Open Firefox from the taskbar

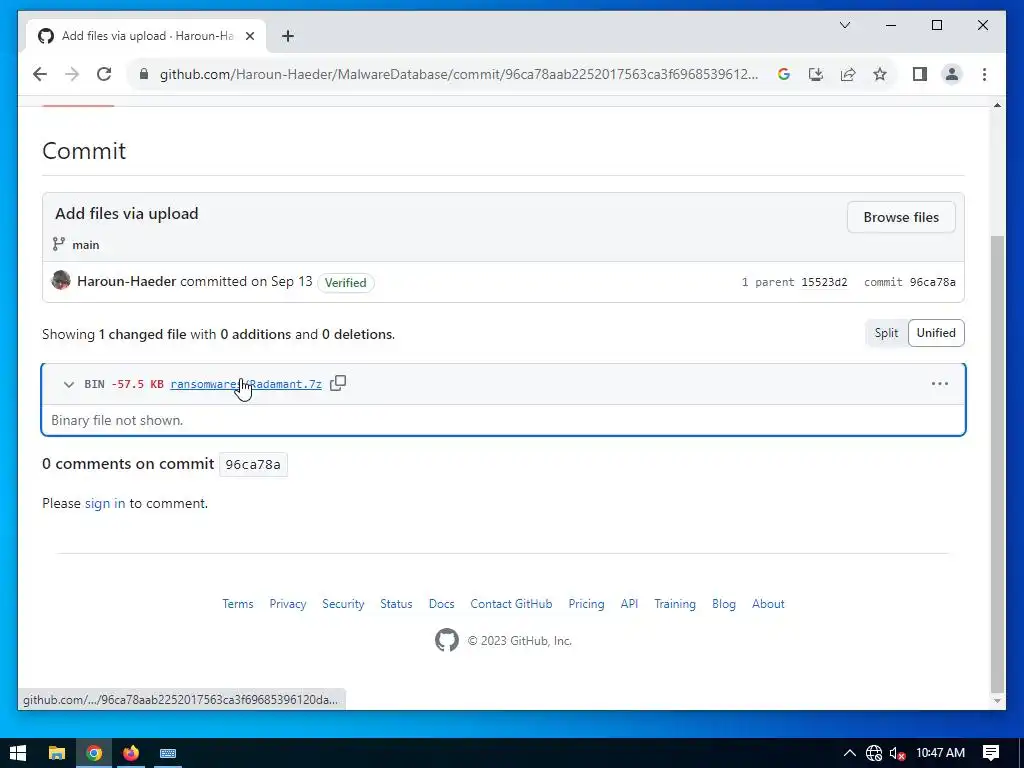[131, 753]
